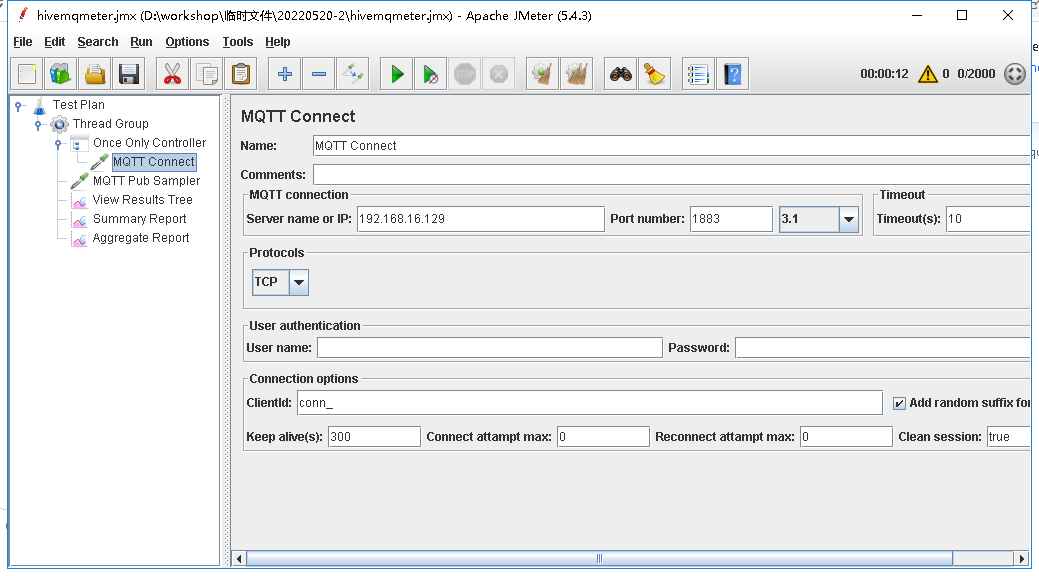1039x576 pixels.
Task: Open the Options menu
Action: (x=187, y=42)
